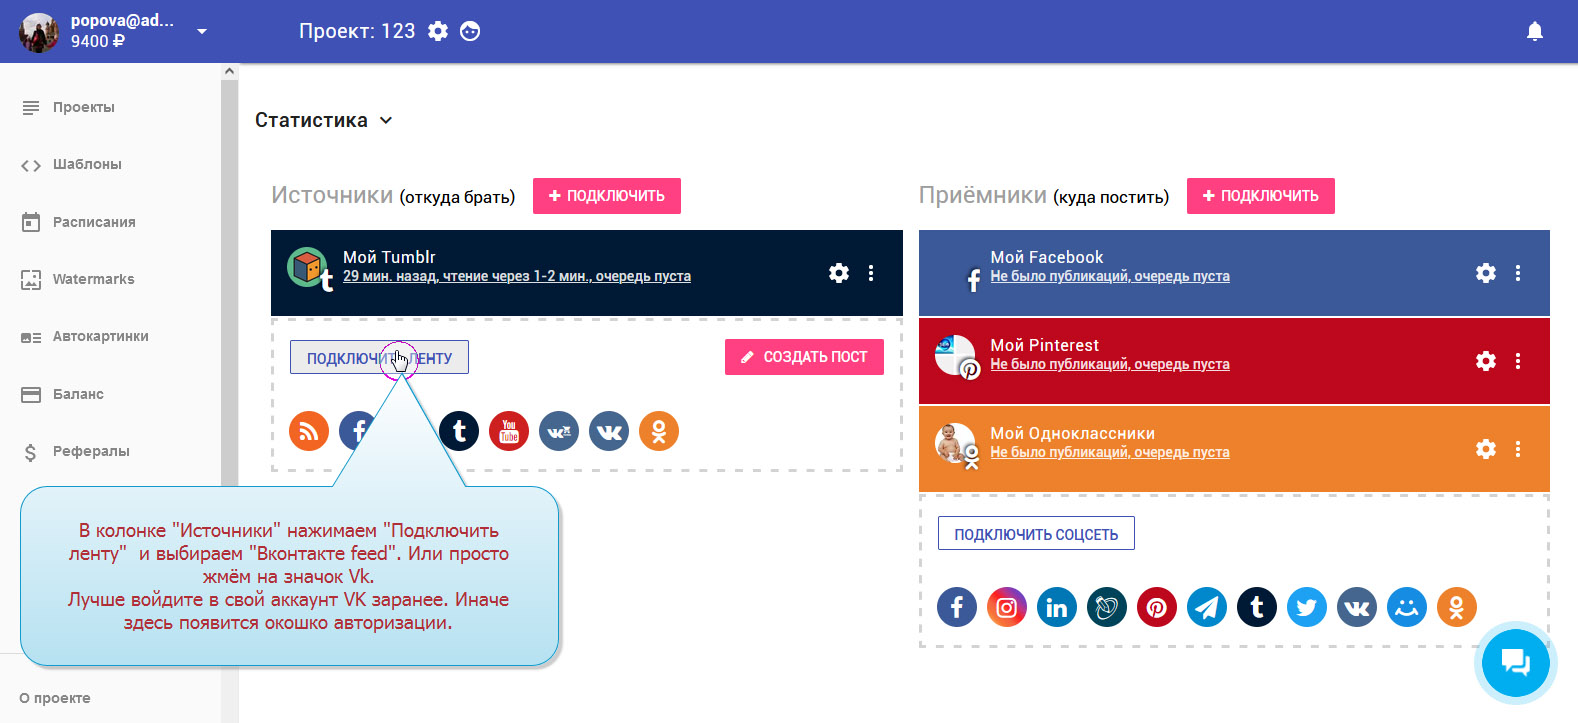Click the Подключить соцсеть button
The width and height of the screenshot is (1578, 723).
coord(1036,534)
